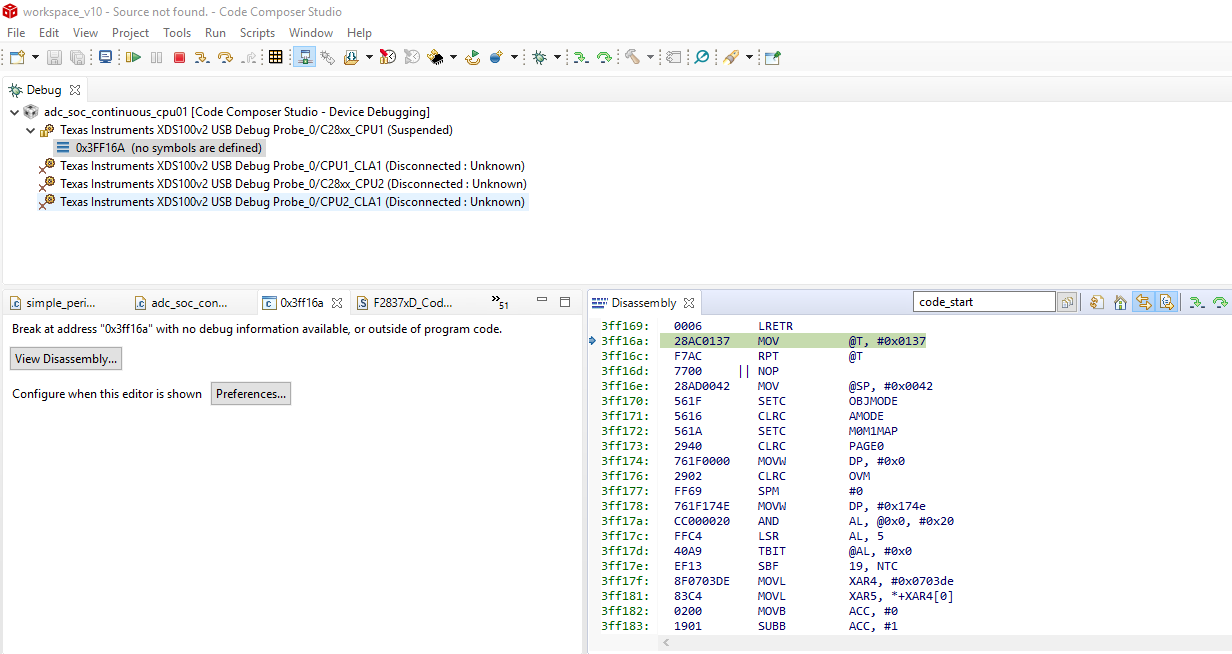
Task: Click the Home icon in Disassembly toolbar
Action: (1120, 302)
